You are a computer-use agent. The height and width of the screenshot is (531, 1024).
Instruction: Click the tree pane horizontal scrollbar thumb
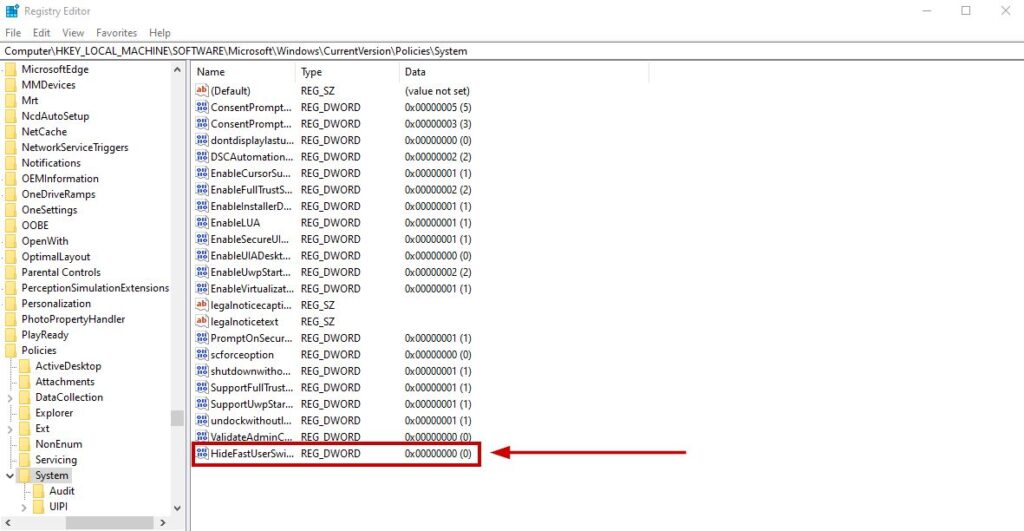pos(110,523)
